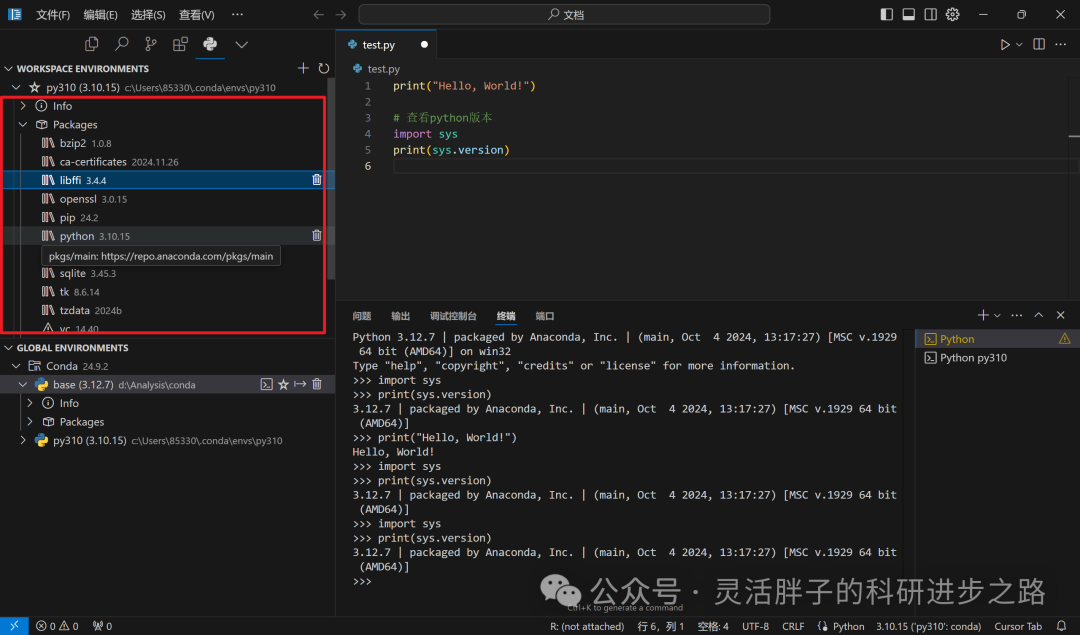Maximize the panel with up chevron

pos(1039,315)
